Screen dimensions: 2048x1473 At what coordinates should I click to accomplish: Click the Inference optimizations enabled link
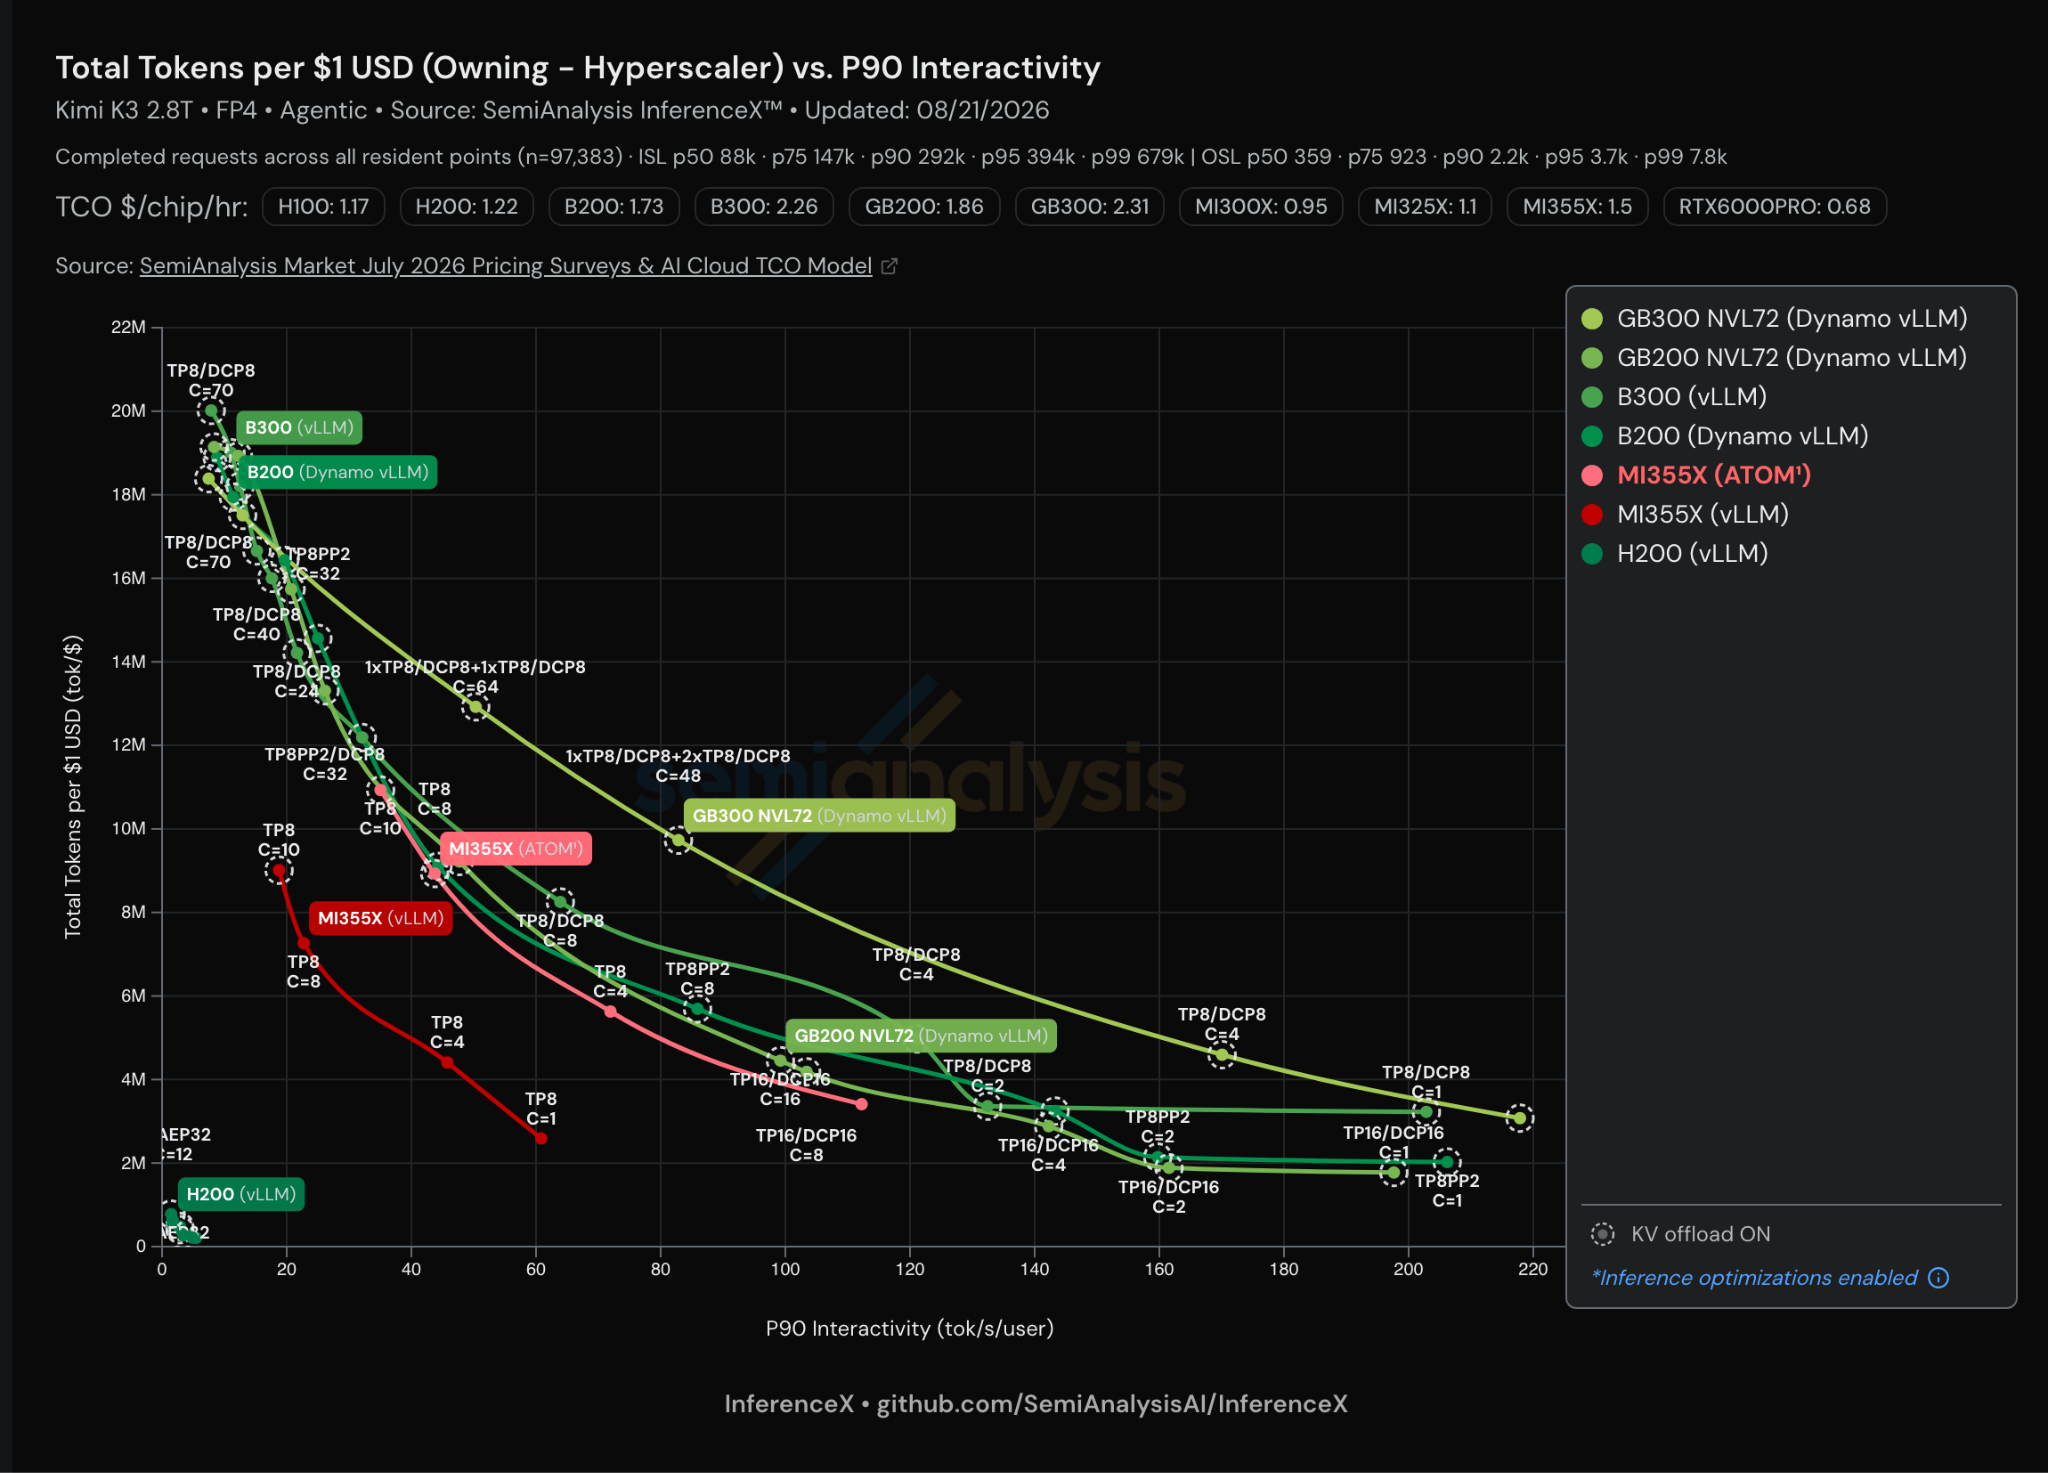(x=1755, y=1278)
